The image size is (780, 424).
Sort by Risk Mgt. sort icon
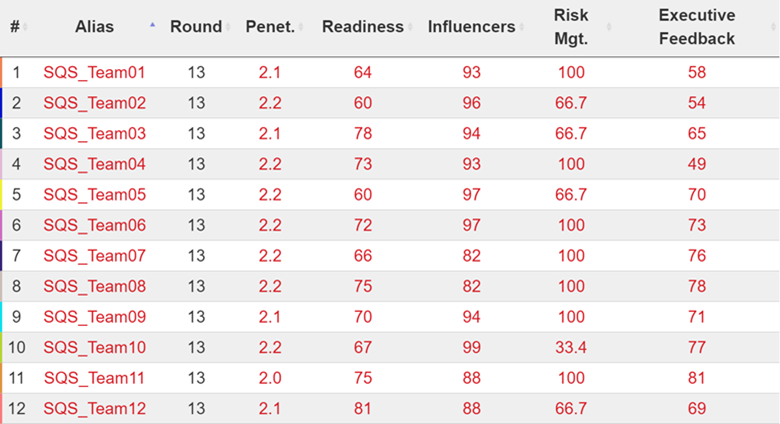pyautogui.click(x=609, y=27)
